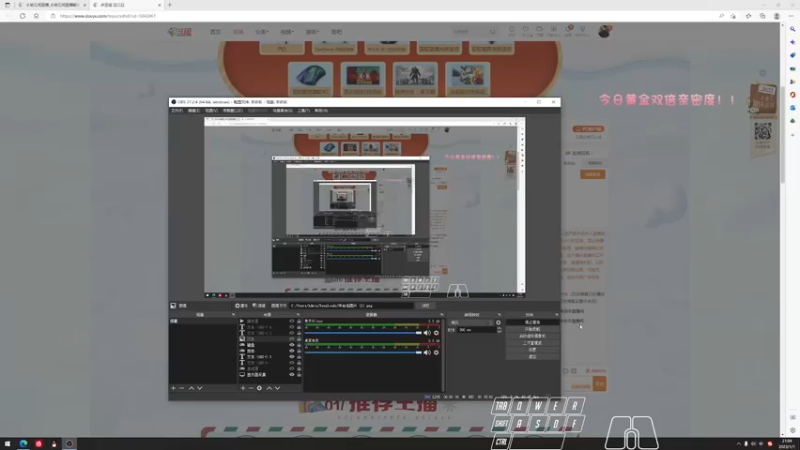Toggle visibility of 鼠标 source
Viewport: 800px width, 450px height.
(x=292, y=351)
